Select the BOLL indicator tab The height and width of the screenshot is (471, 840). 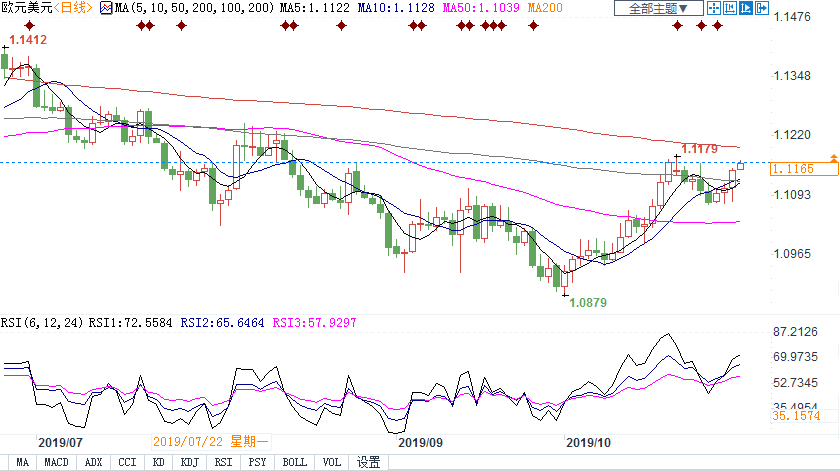(x=297, y=462)
